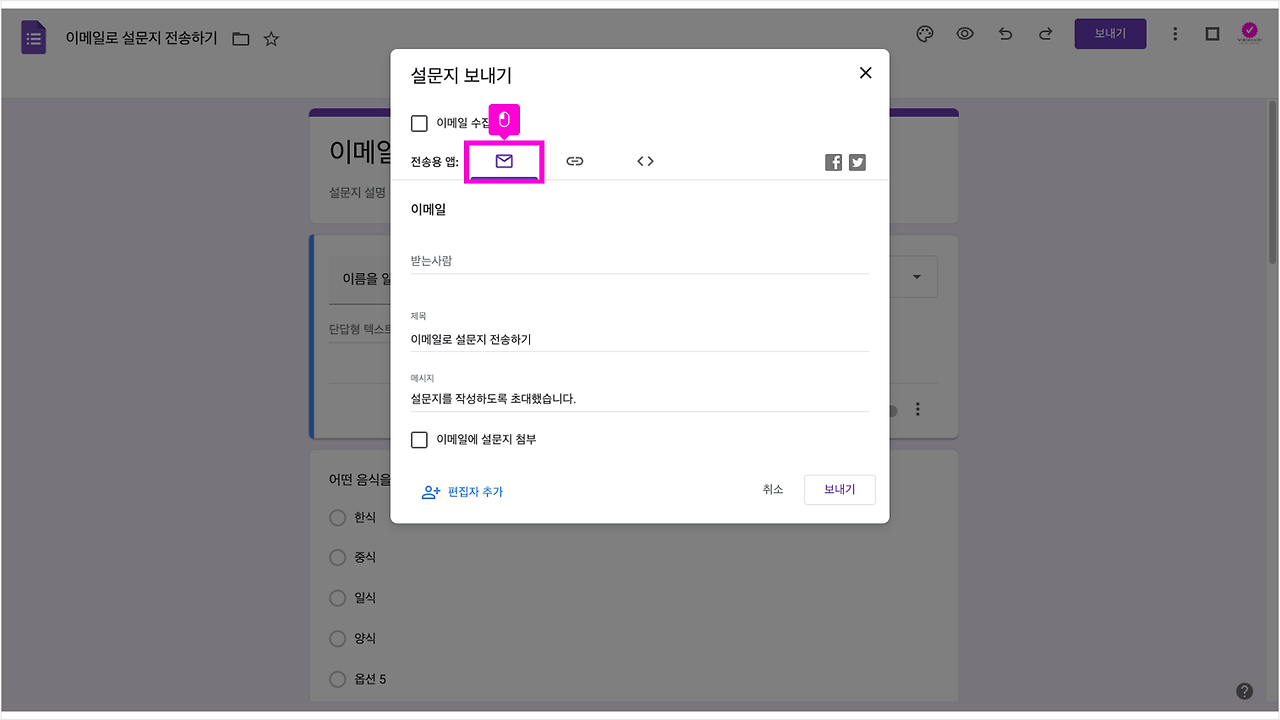Select the email envelope send method icon
1280x720 pixels.
[504, 160]
